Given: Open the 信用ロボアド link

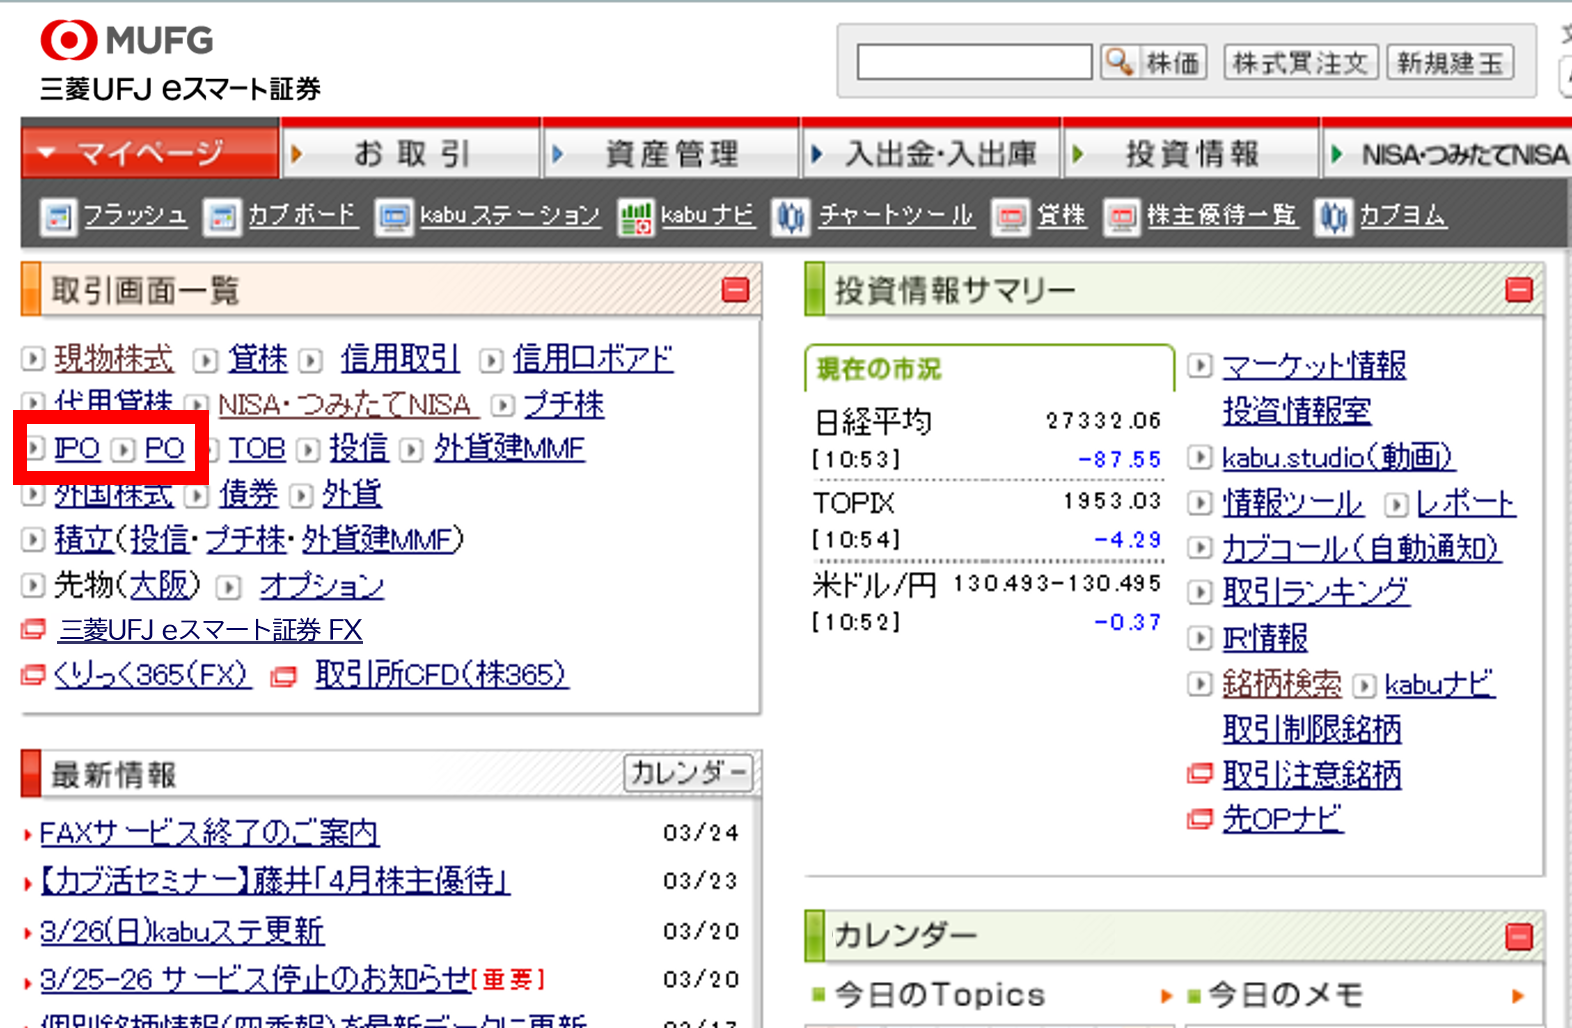Looking at the screenshot, I should 593,358.
